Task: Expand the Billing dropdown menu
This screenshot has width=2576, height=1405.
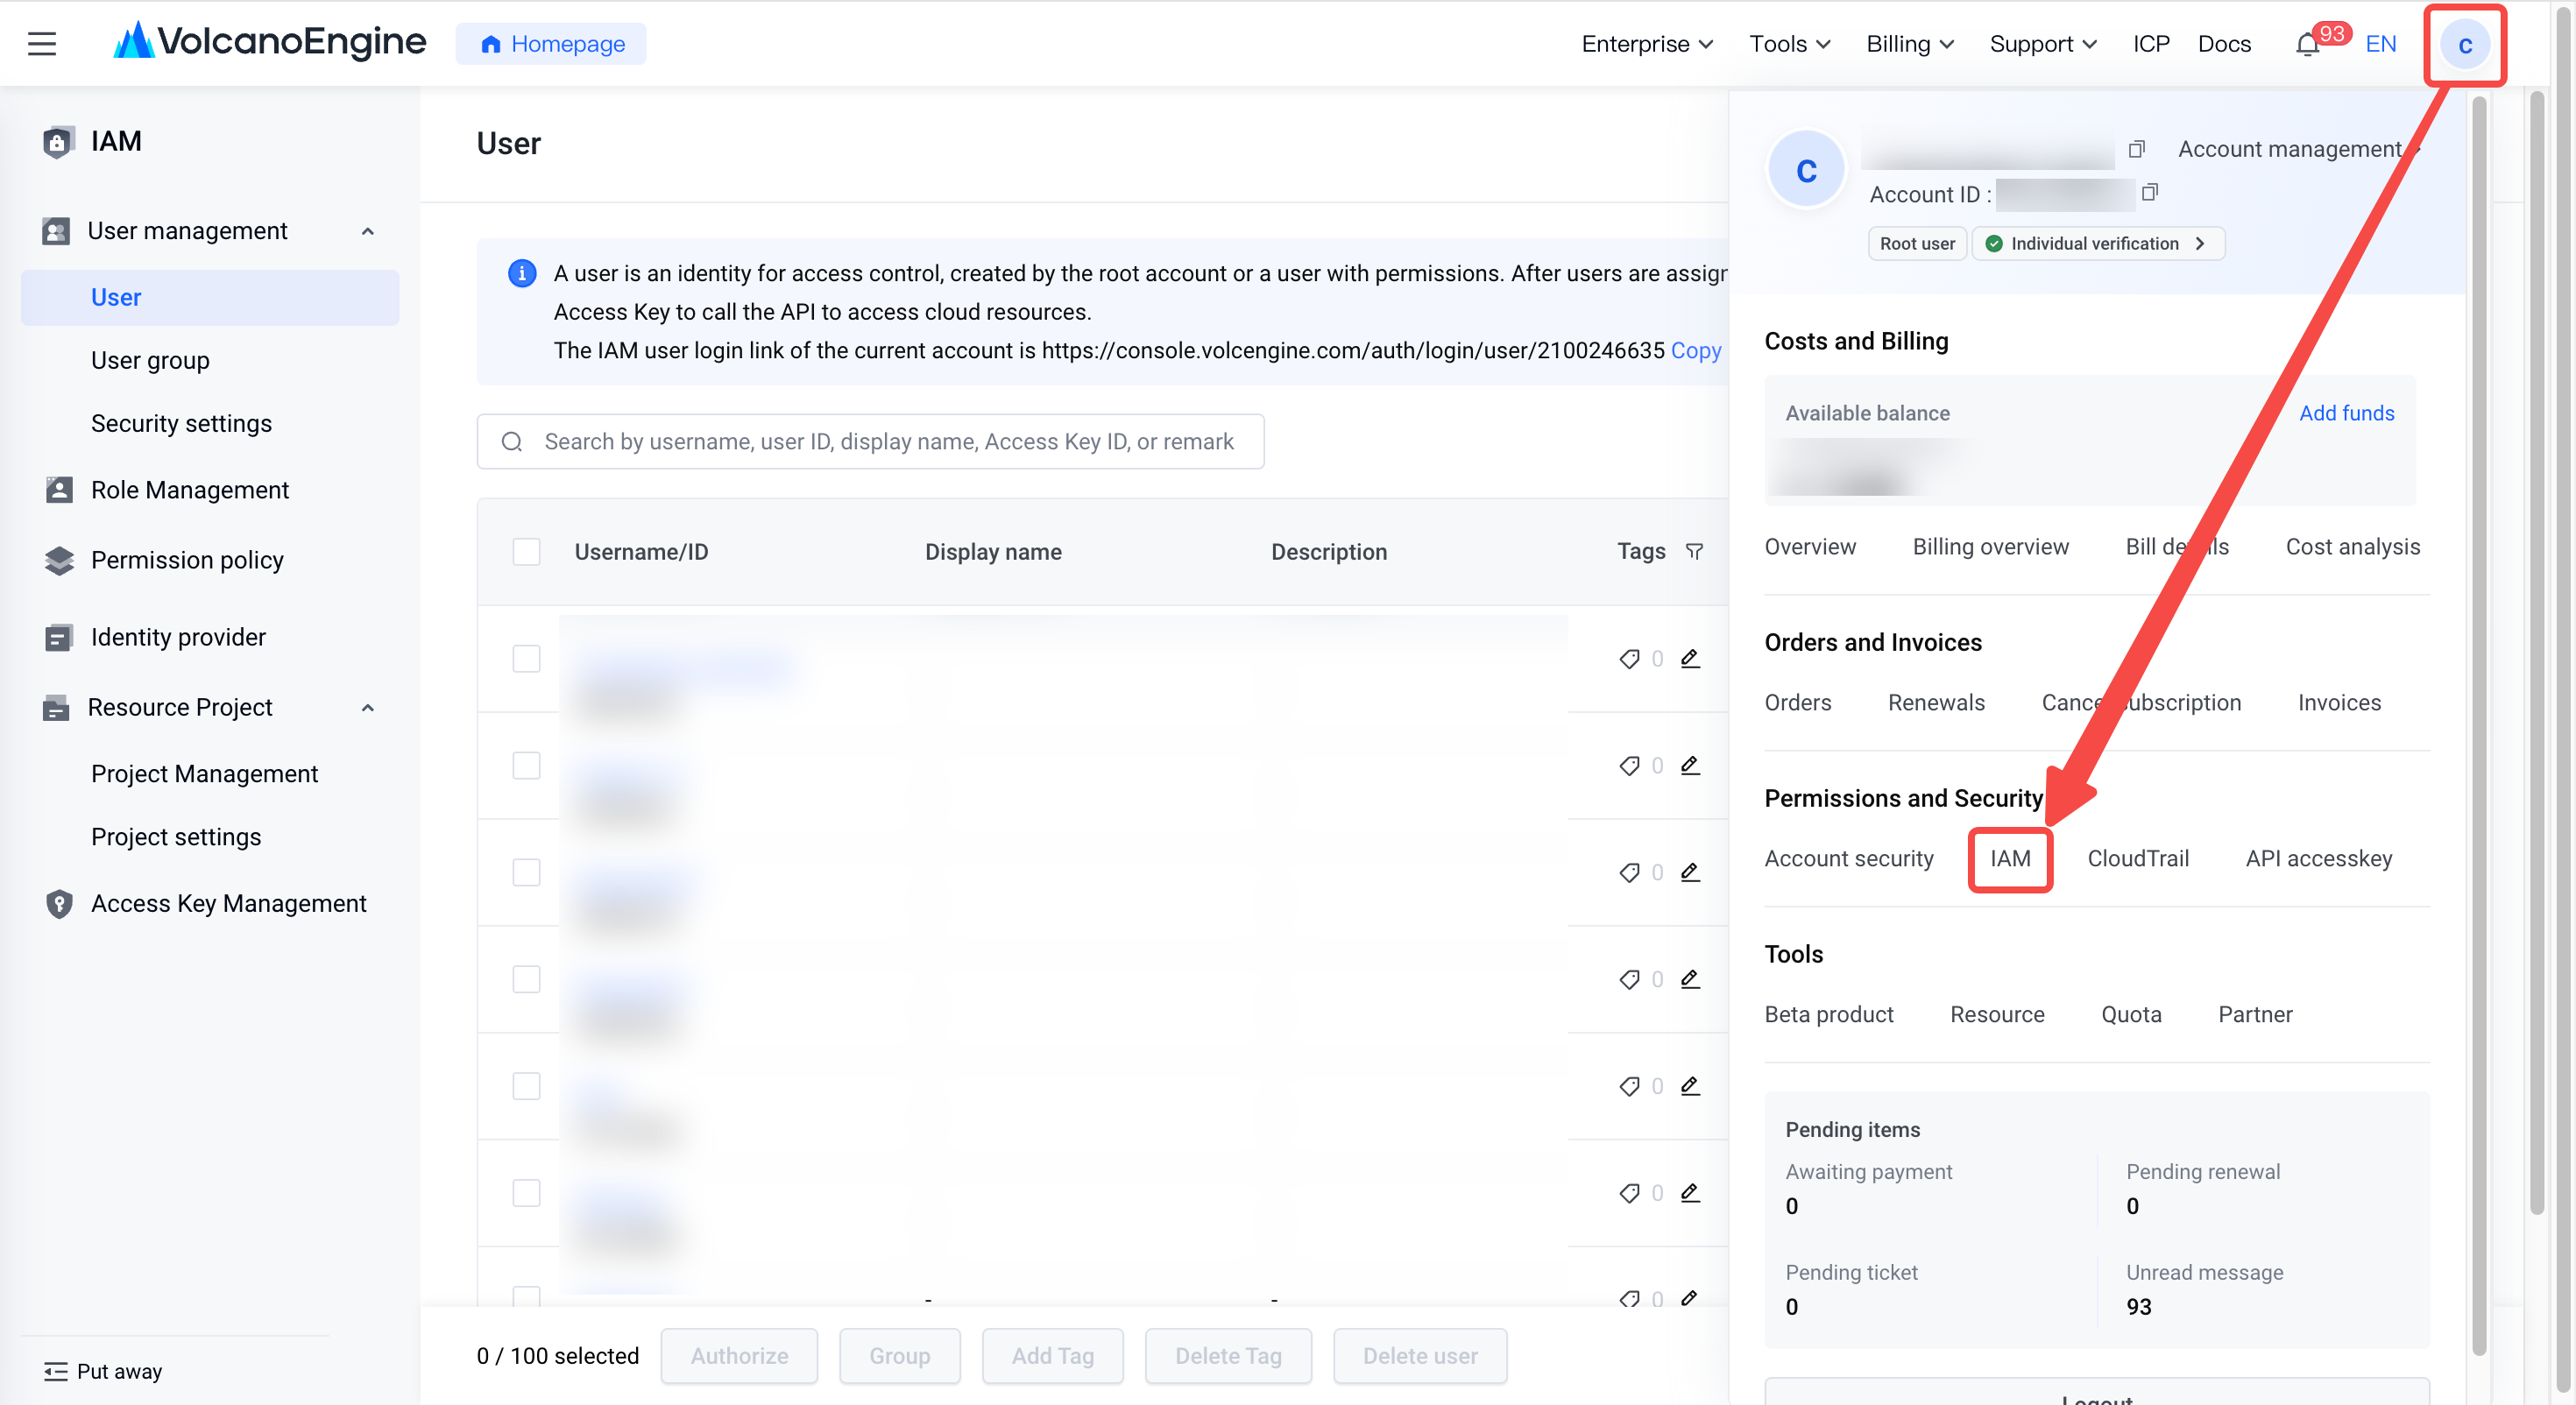Action: (1910, 44)
